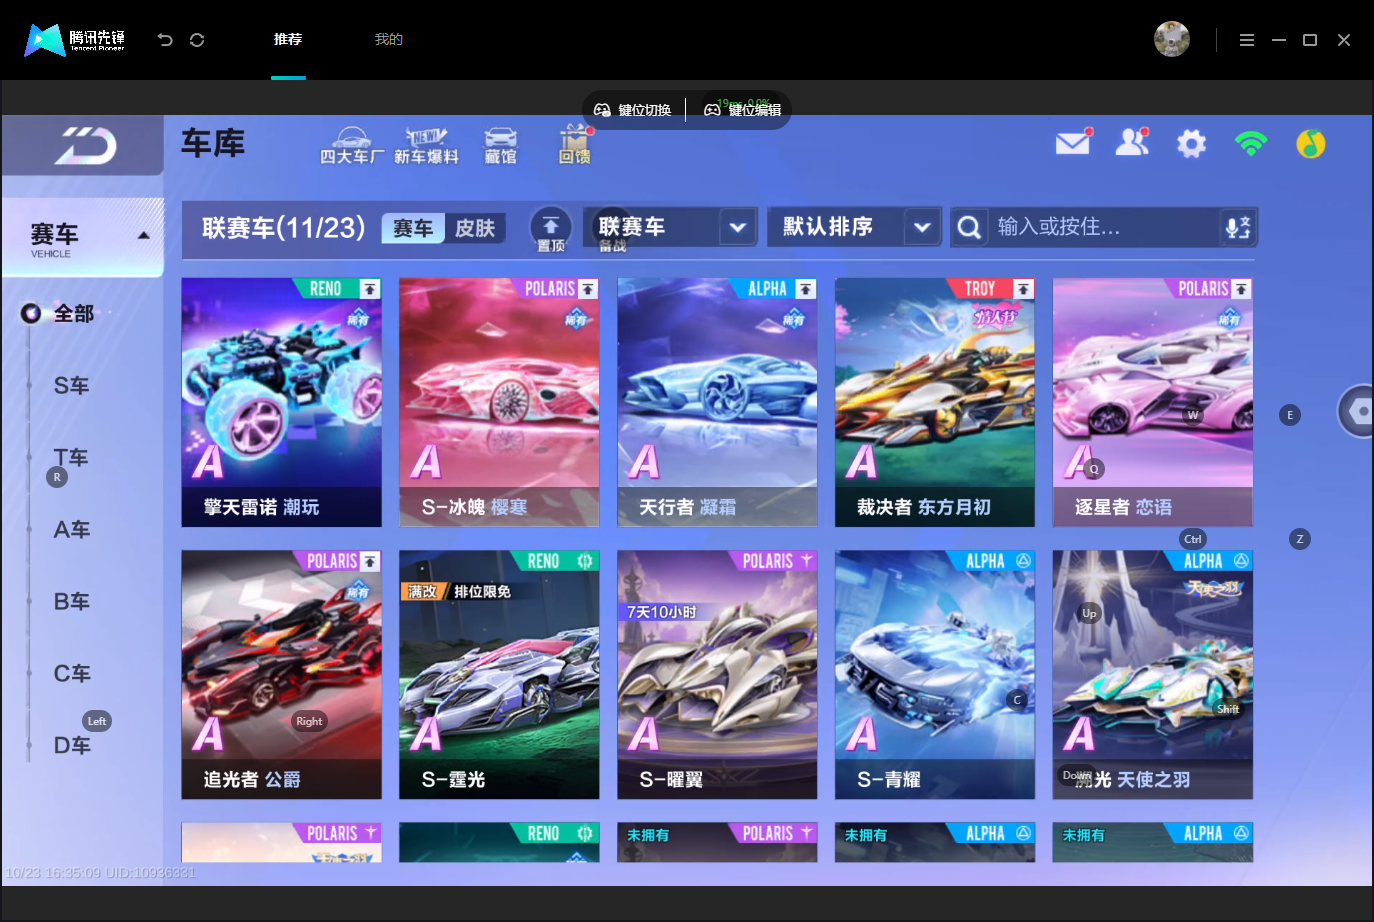Open the user avatar profile
1374x922 pixels.
pos(1171,39)
